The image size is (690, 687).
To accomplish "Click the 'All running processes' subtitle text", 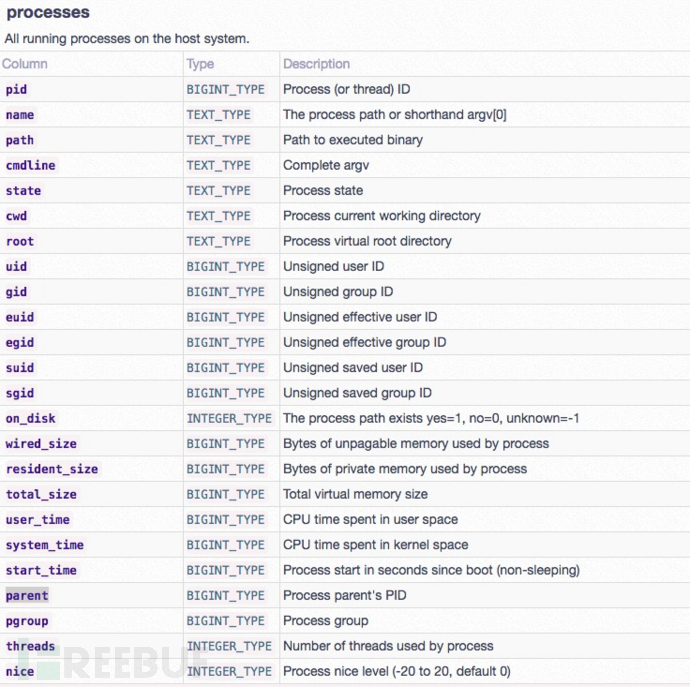I will point(126,39).
